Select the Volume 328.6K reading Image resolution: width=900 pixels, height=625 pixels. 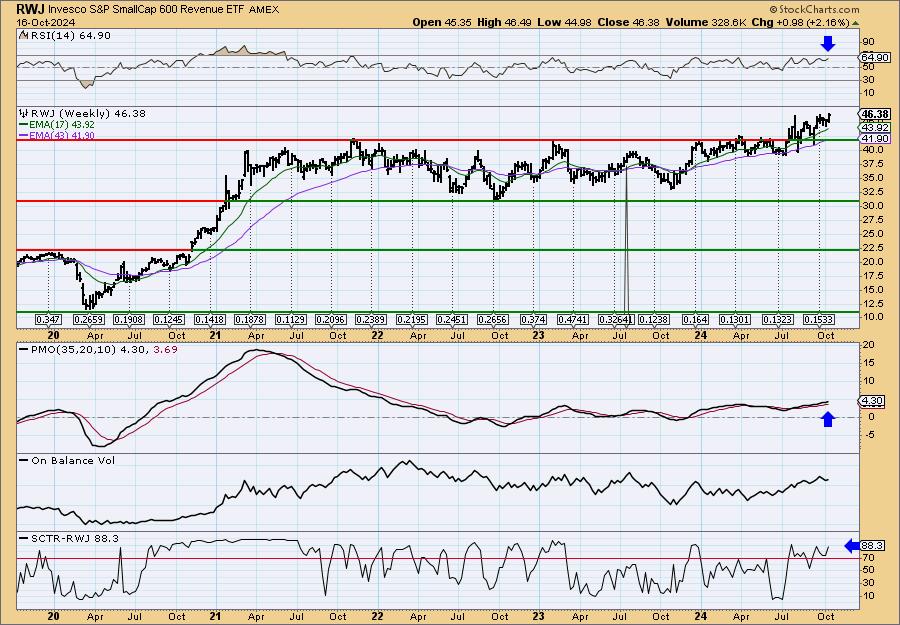point(705,22)
